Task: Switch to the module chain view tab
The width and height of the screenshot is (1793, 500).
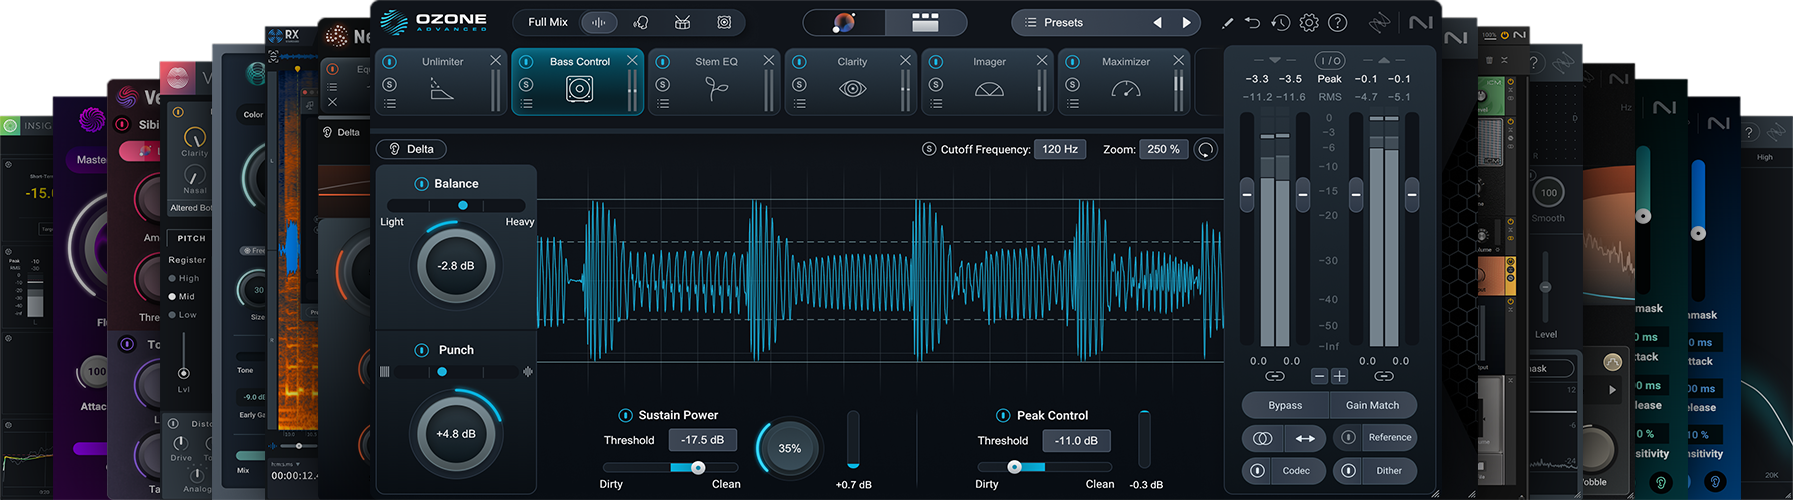Action: point(925,22)
